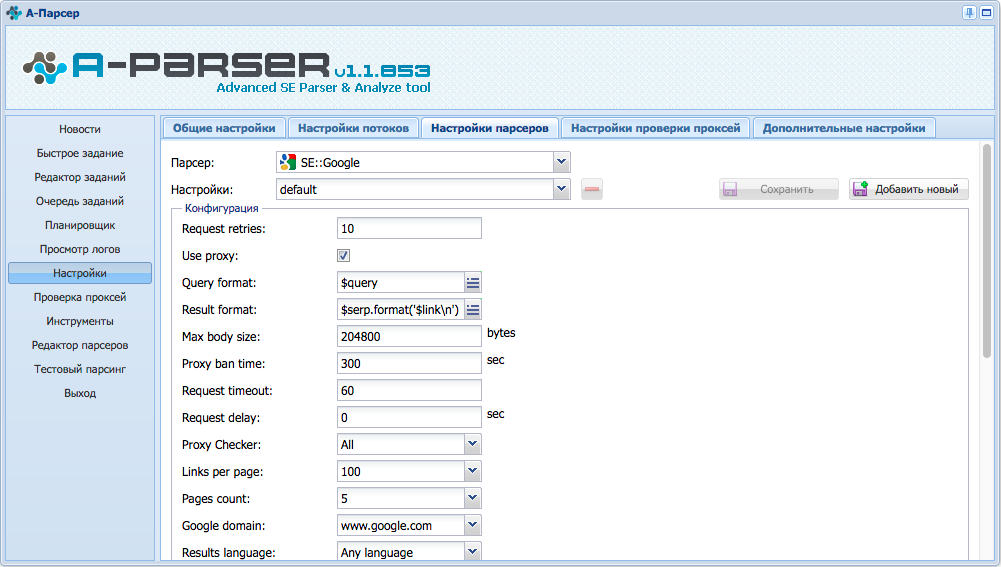1001x567 pixels.
Task: Open the Results language dropdown
Action: 472,552
